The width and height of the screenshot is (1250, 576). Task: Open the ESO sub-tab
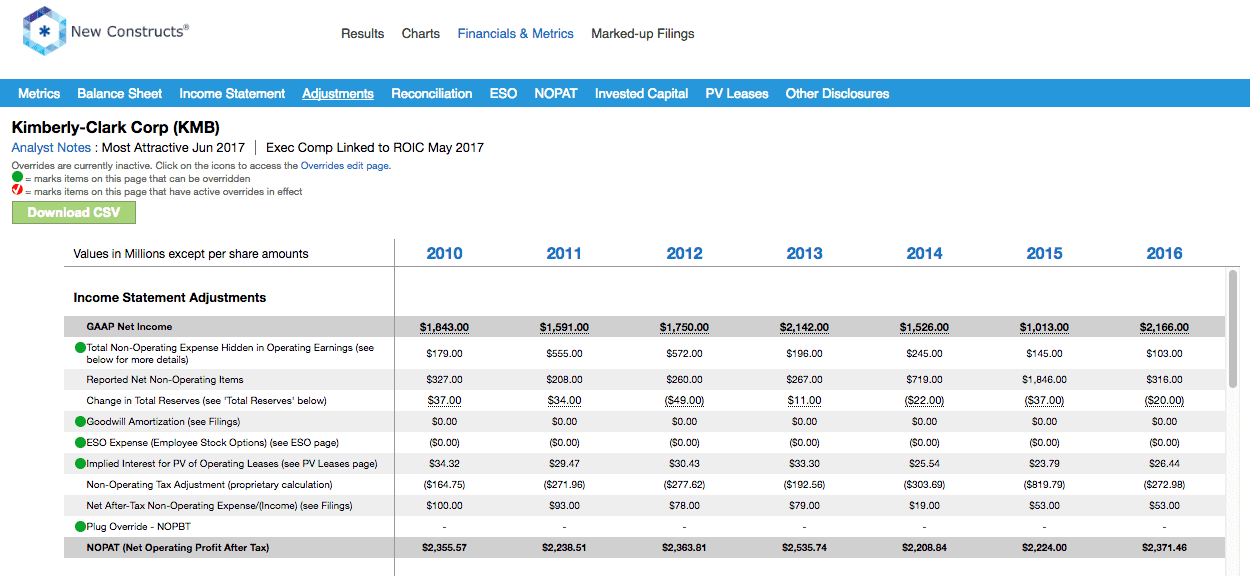tap(503, 94)
